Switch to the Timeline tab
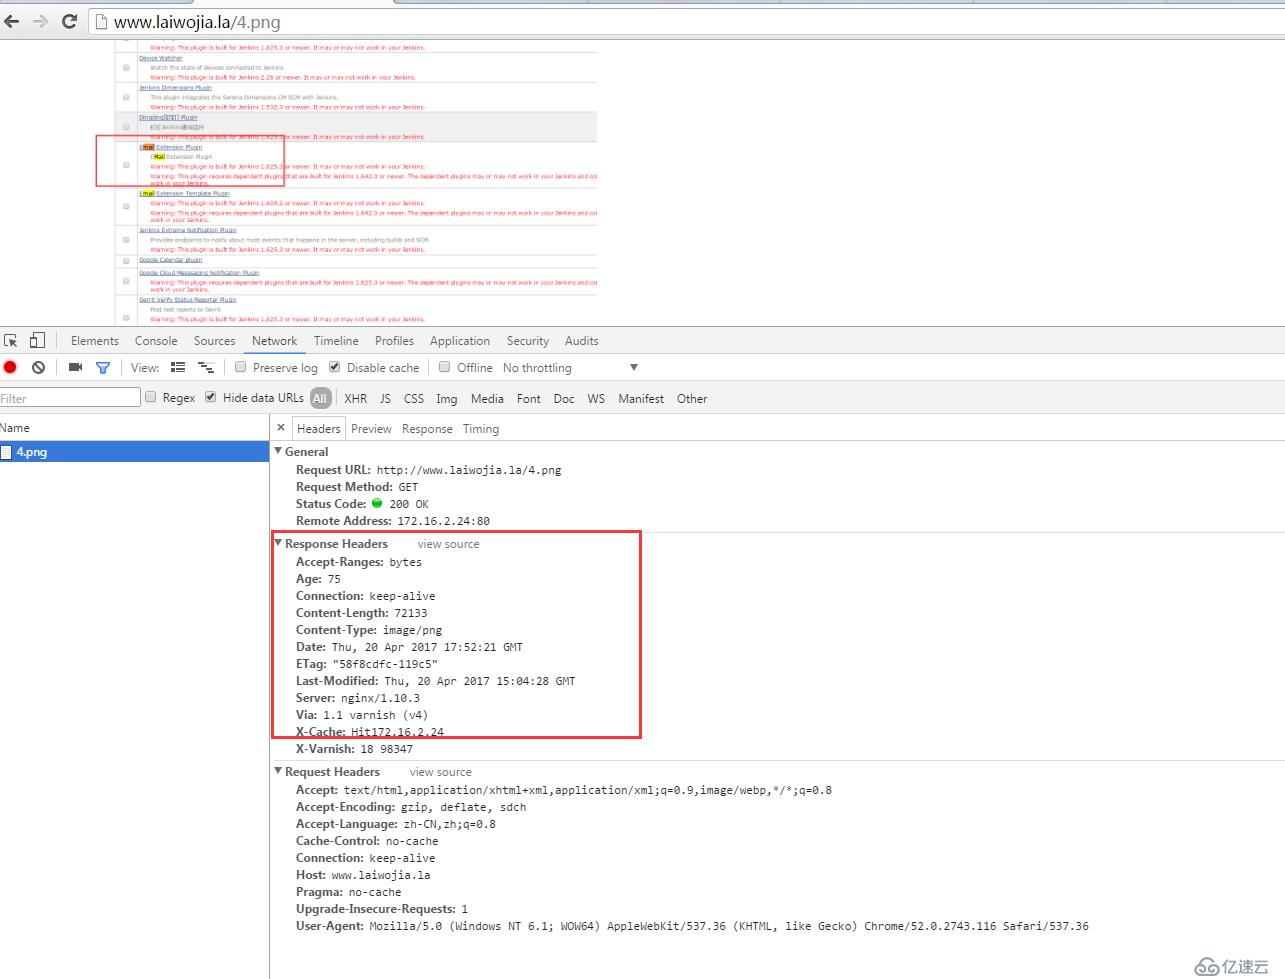This screenshot has height=979, width=1285. 336,341
